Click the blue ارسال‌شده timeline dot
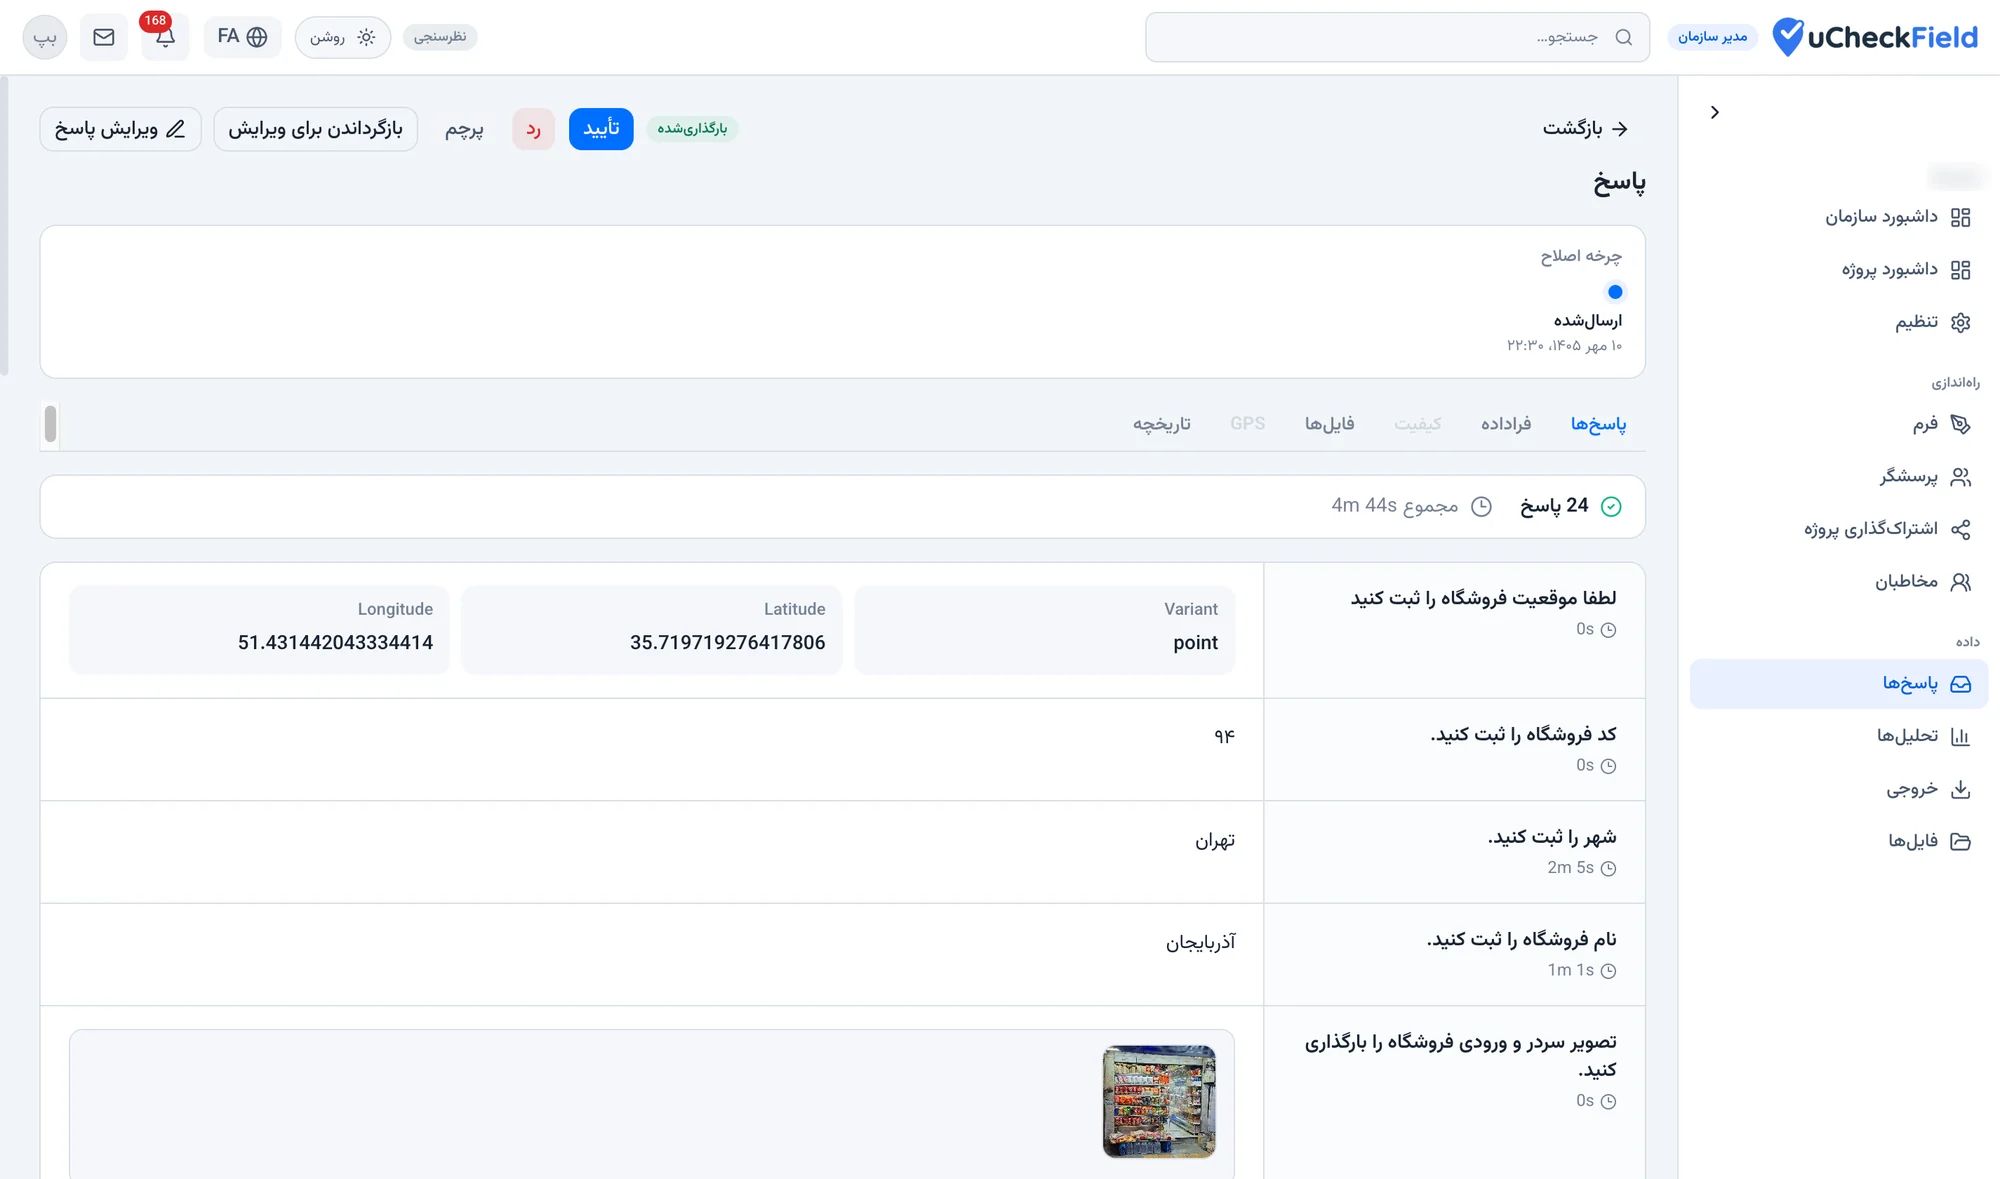The height and width of the screenshot is (1179, 2000). coord(1614,292)
